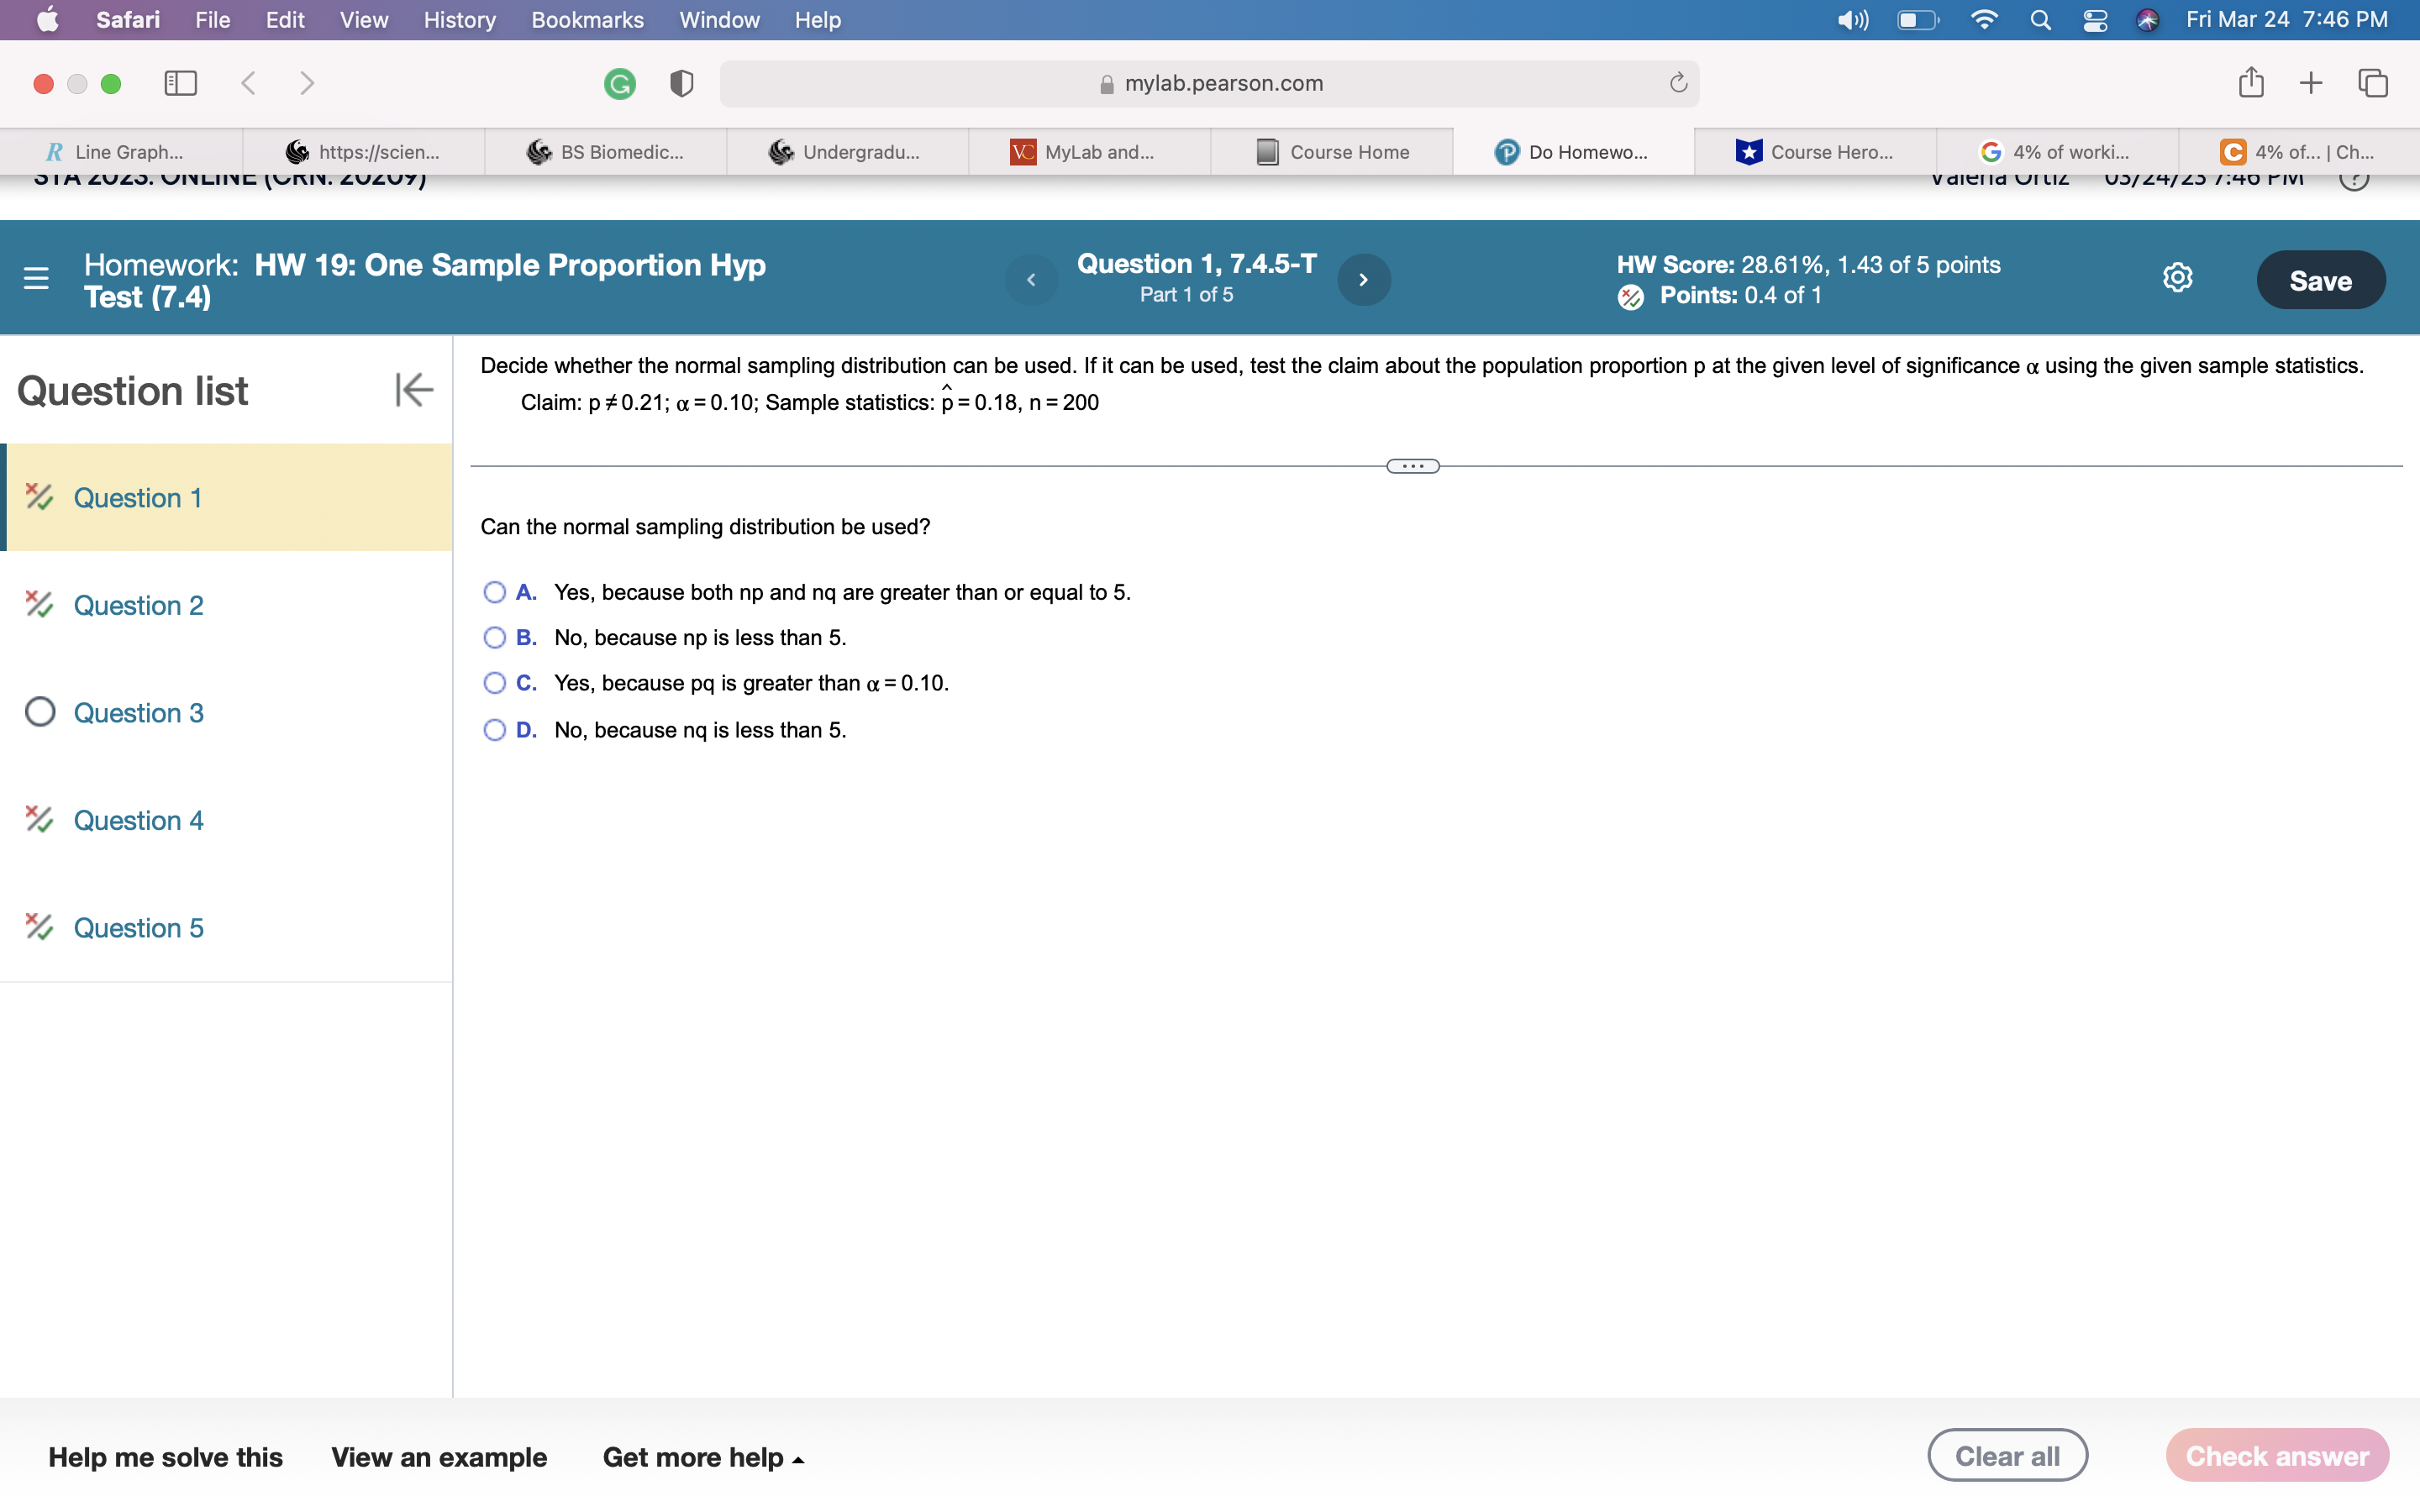Select answer choice C radio button
Image resolution: width=2420 pixels, height=1512 pixels.
point(494,683)
